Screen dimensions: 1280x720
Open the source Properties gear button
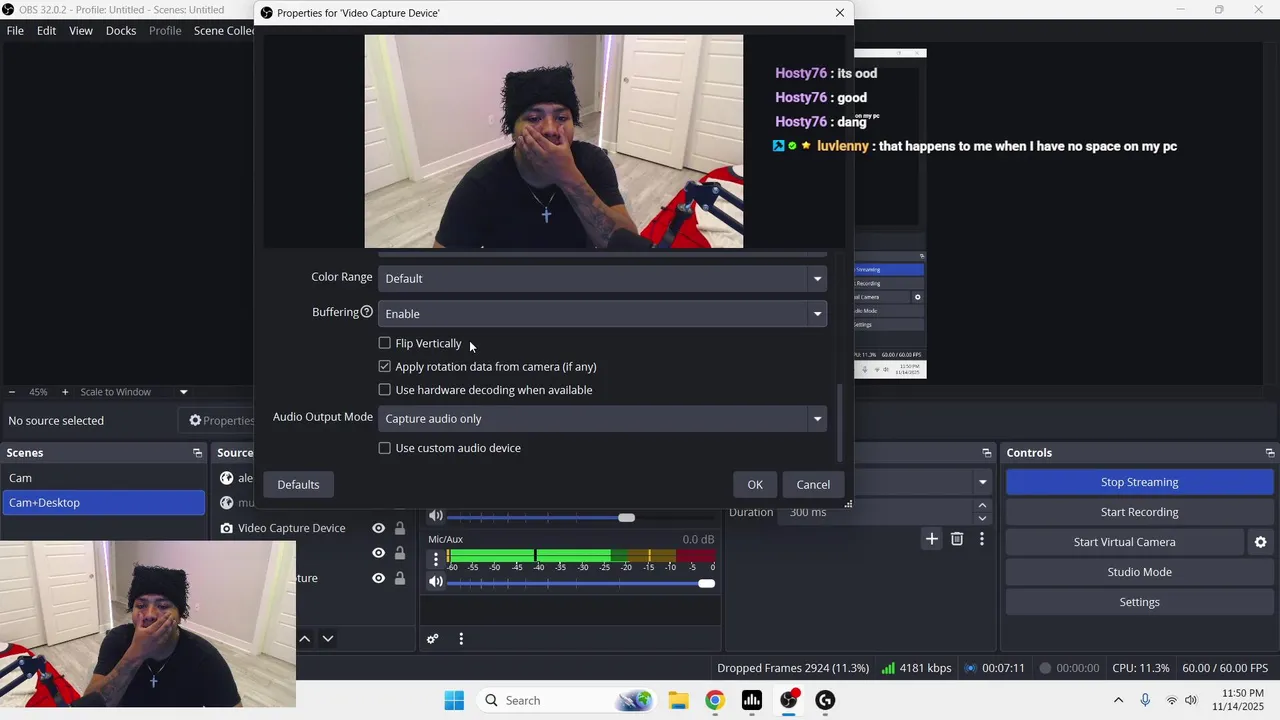coord(221,420)
